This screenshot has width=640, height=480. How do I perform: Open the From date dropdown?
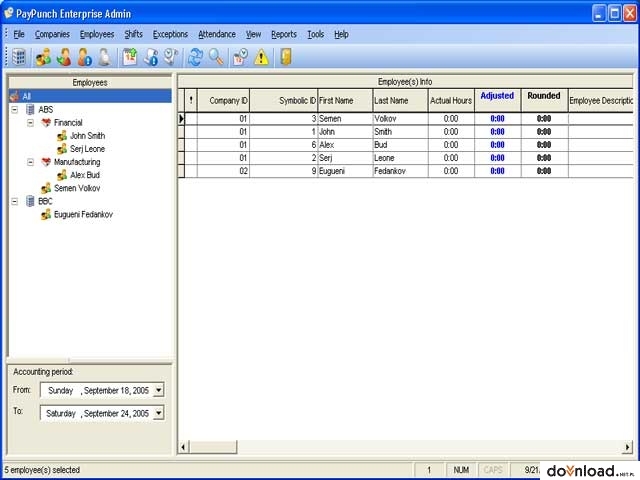point(158,390)
